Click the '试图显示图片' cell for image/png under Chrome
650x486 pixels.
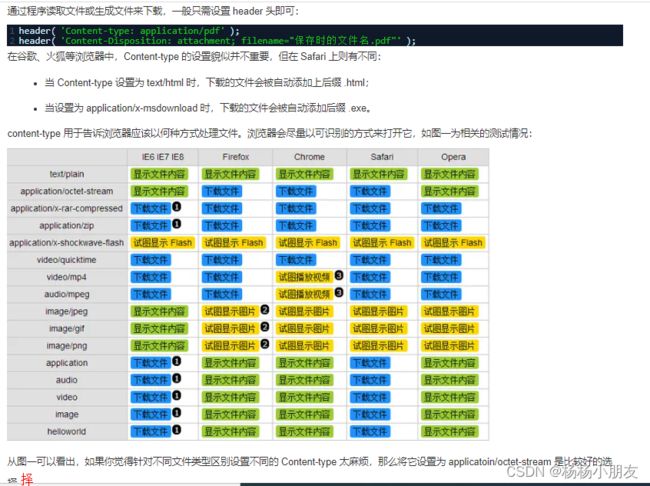(x=304, y=346)
